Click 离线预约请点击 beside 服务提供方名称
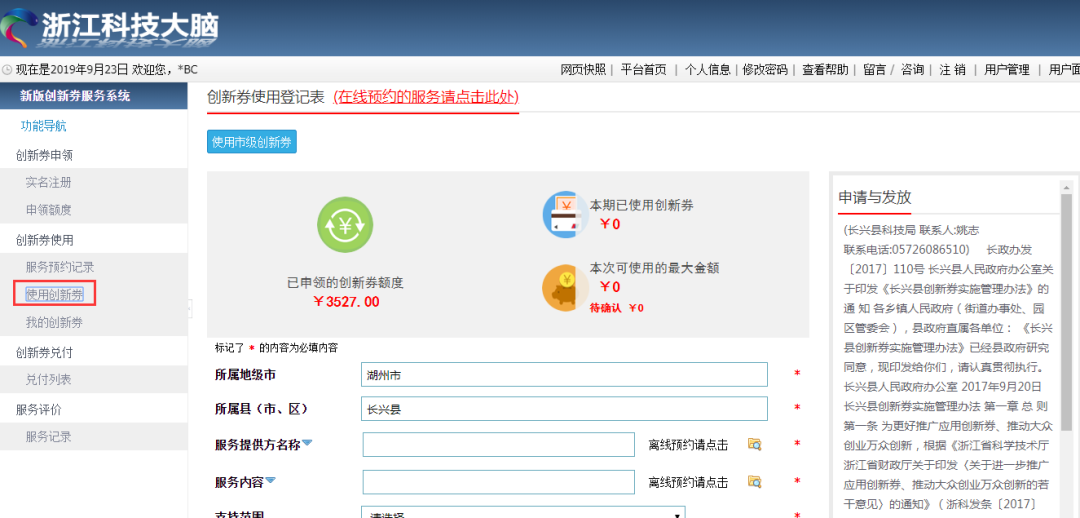The height and width of the screenshot is (518, 1080). [688, 445]
